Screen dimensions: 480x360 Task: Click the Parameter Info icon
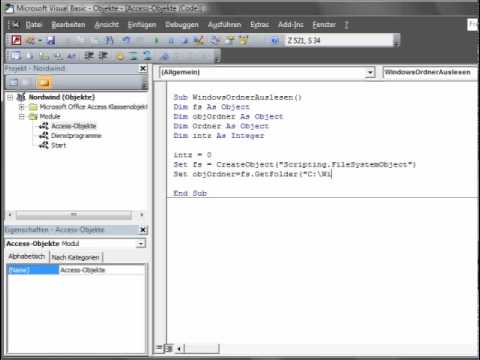tap(58, 56)
